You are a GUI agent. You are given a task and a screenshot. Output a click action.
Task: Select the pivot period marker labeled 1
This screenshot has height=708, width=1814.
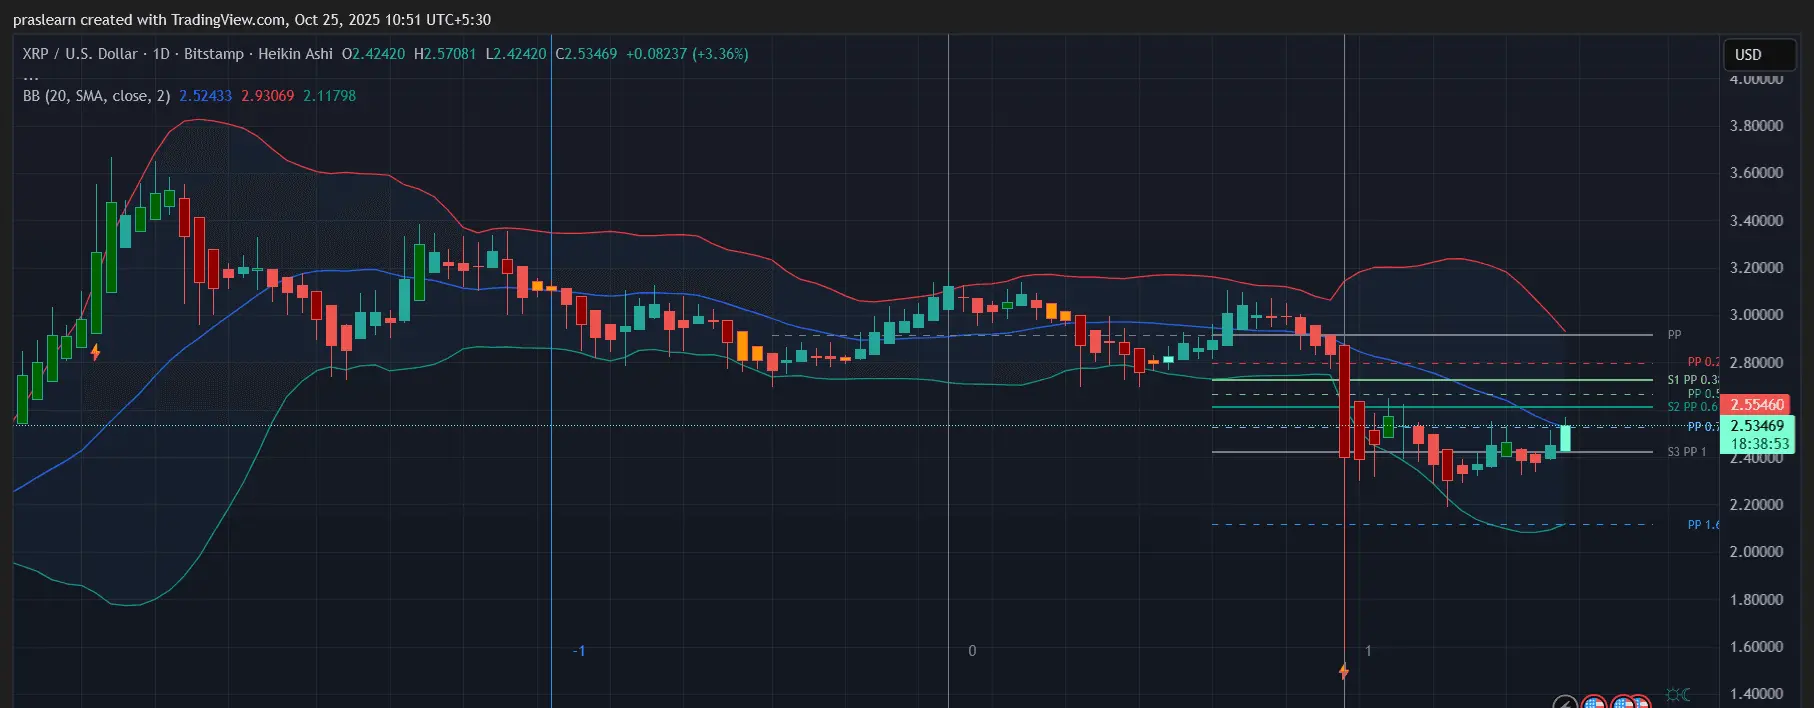(x=1368, y=651)
